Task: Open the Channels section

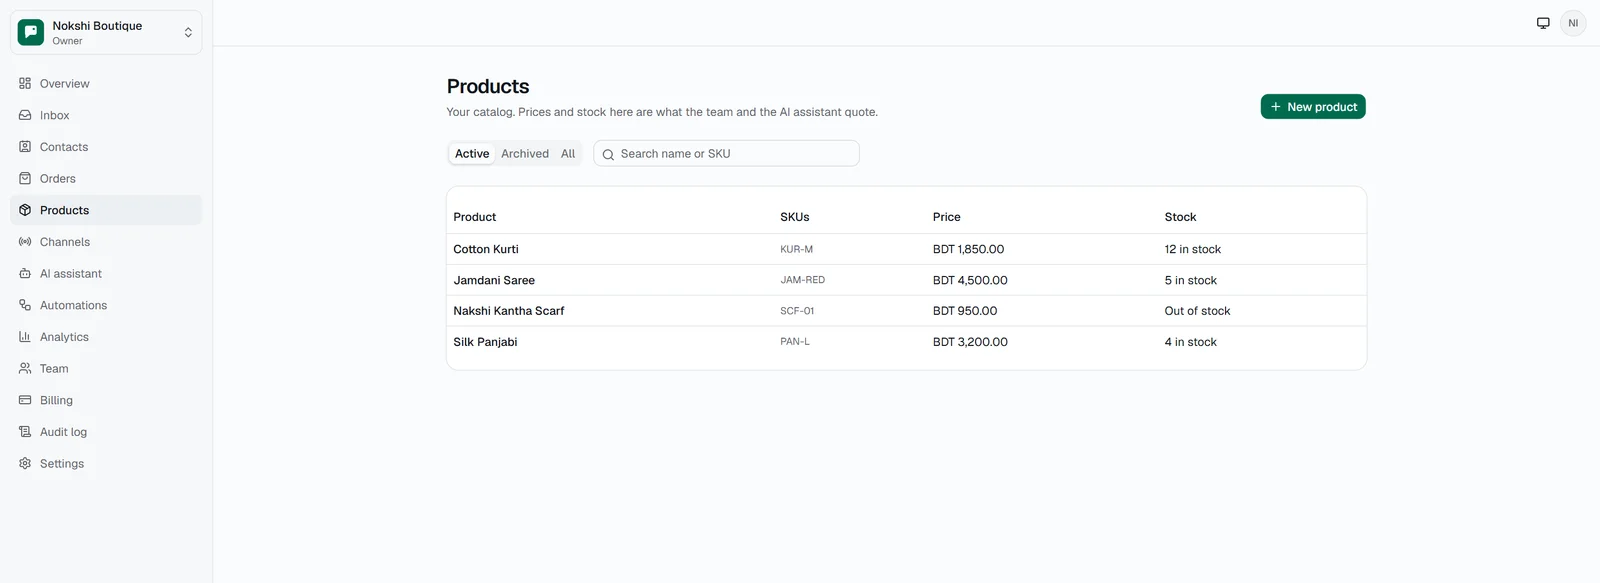Action: (x=106, y=242)
